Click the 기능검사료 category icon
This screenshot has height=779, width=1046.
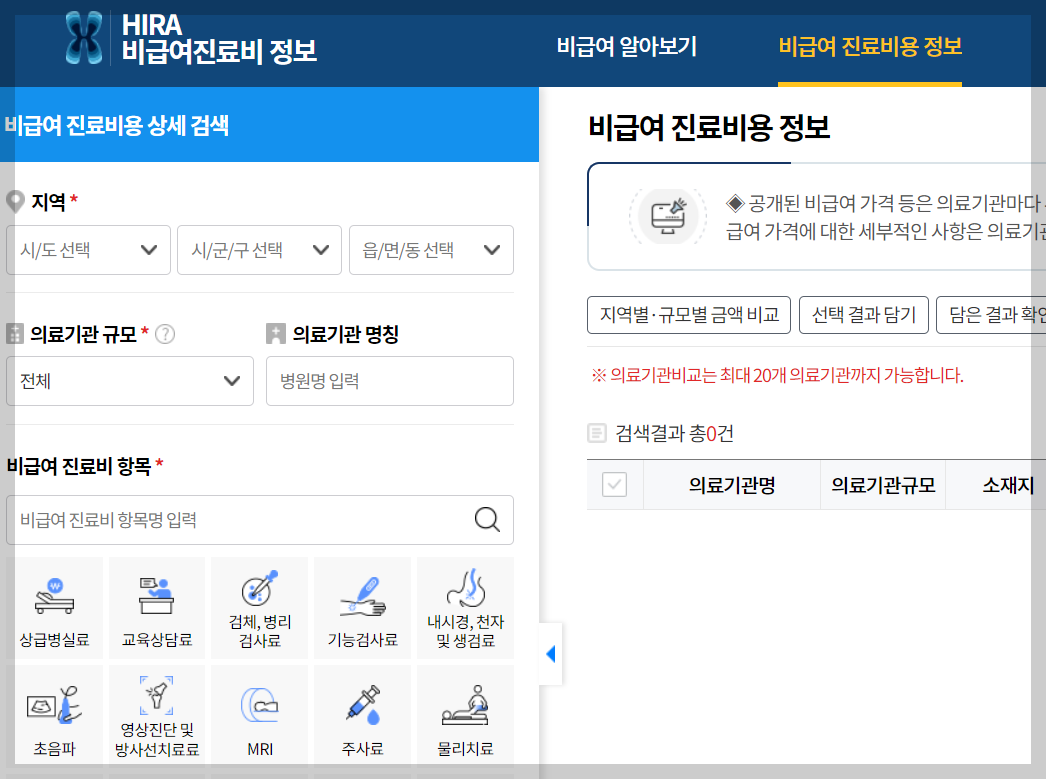coord(361,607)
